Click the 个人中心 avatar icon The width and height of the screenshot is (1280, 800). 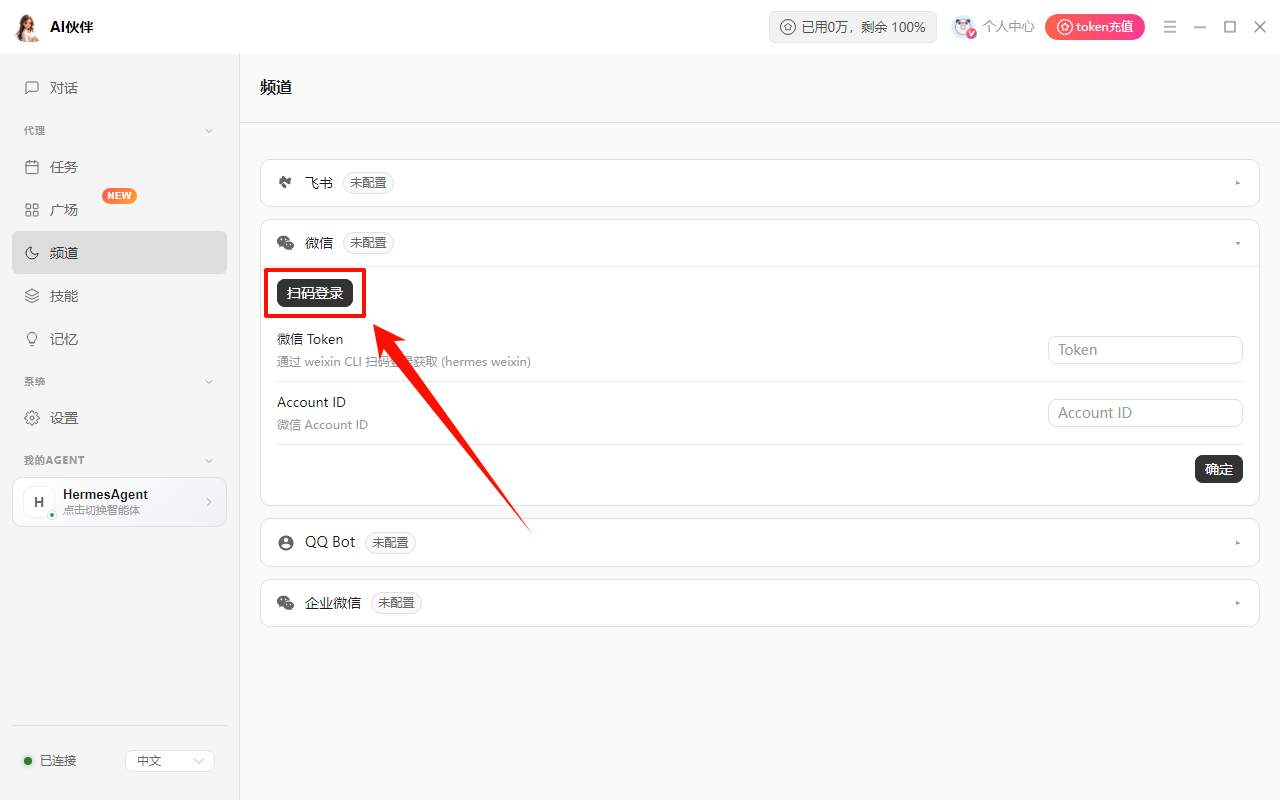(964, 27)
